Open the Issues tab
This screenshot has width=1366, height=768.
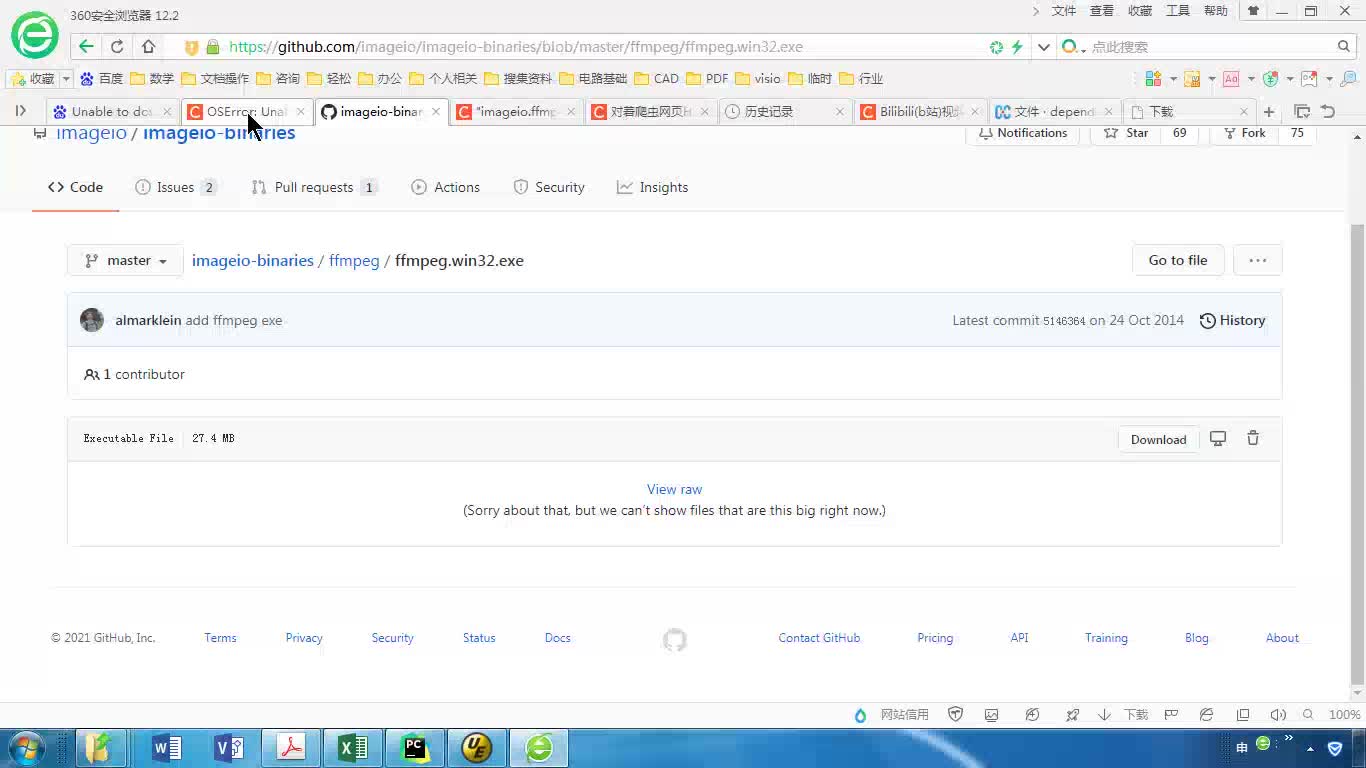pyautogui.click(x=176, y=187)
